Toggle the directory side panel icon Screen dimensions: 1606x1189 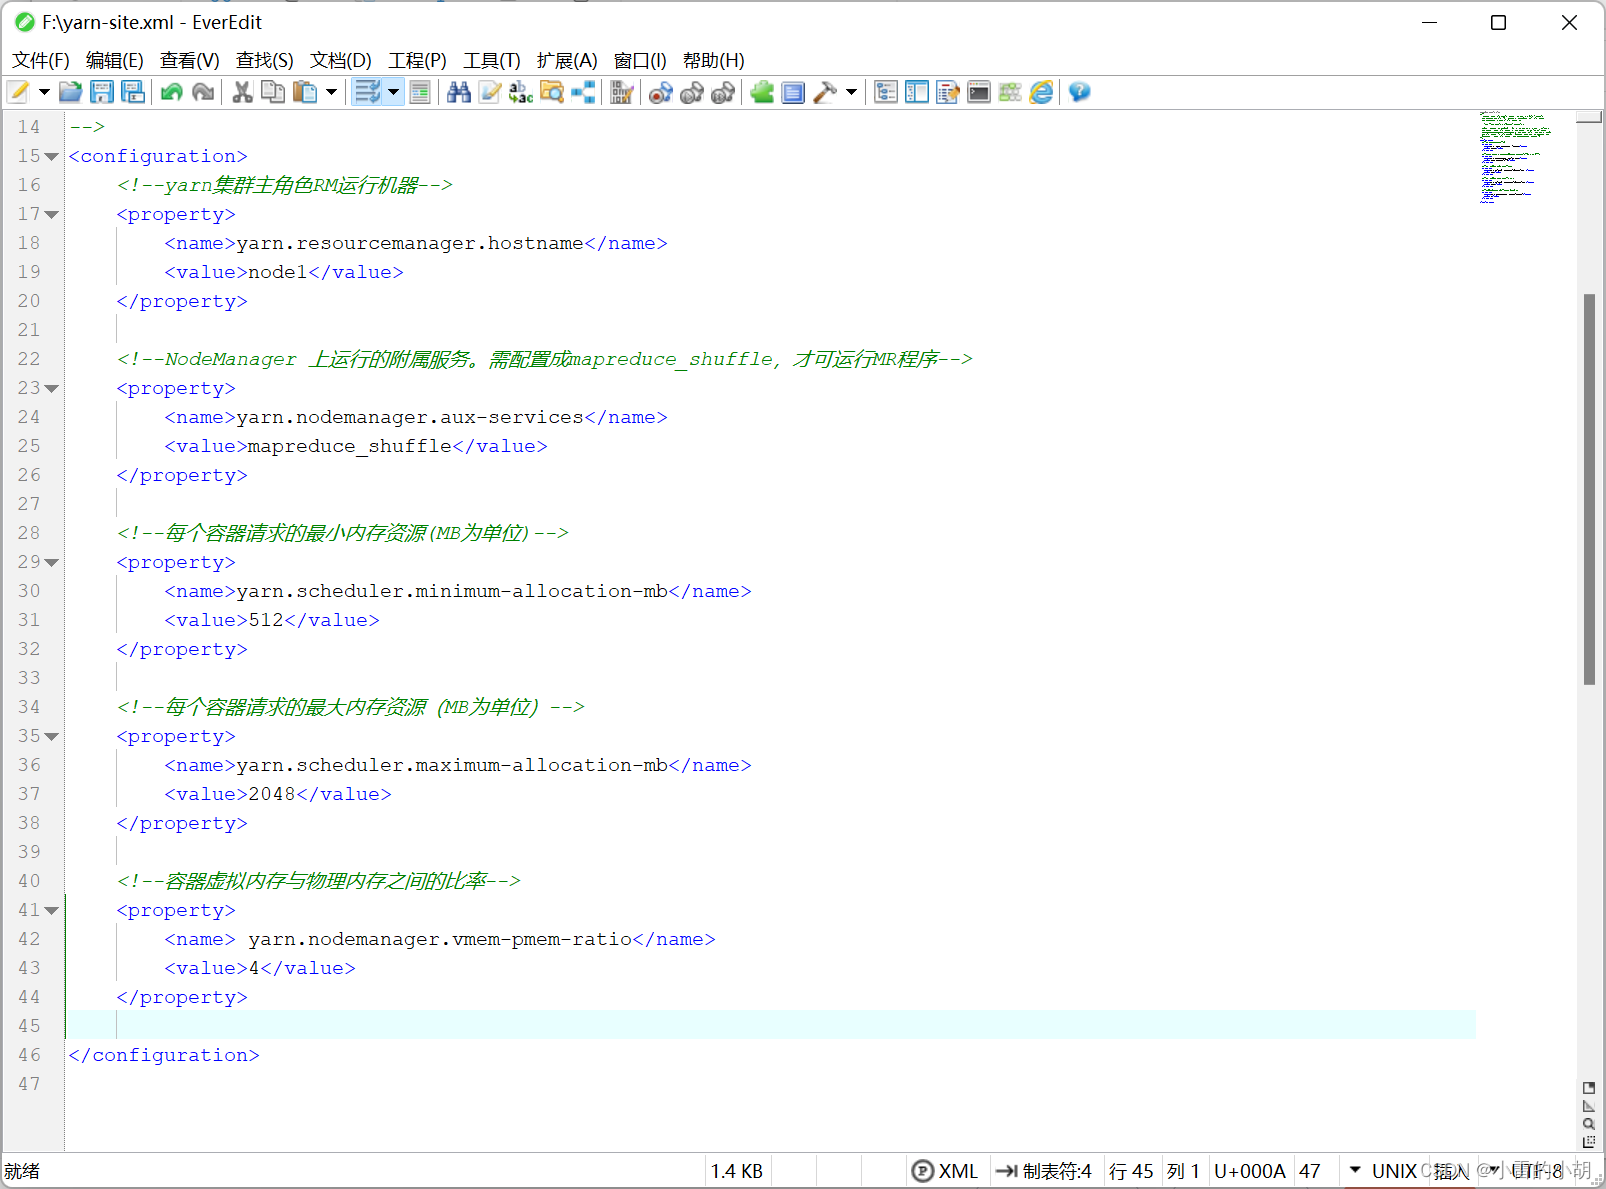coord(917,92)
